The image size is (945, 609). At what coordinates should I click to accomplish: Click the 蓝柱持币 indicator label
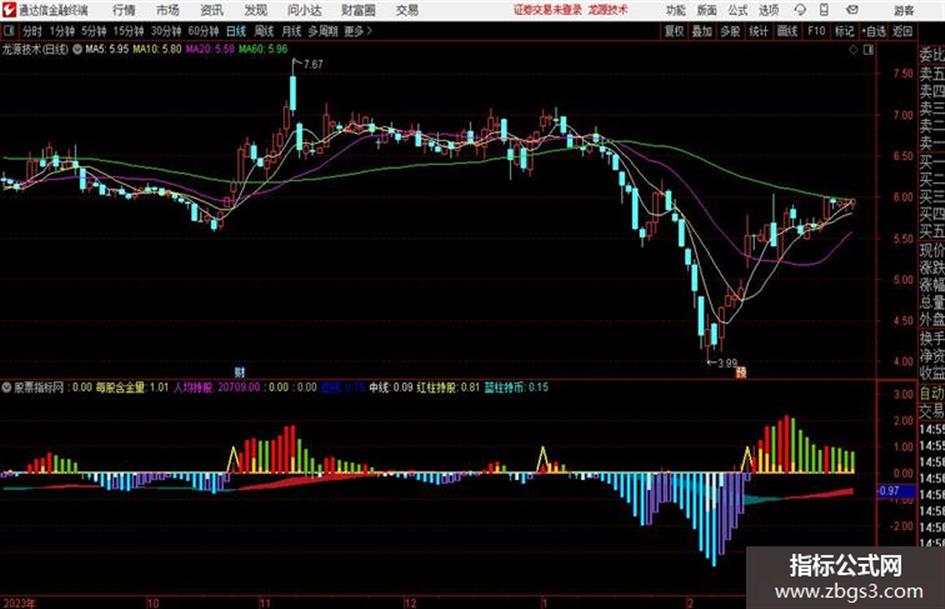(516, 388)
